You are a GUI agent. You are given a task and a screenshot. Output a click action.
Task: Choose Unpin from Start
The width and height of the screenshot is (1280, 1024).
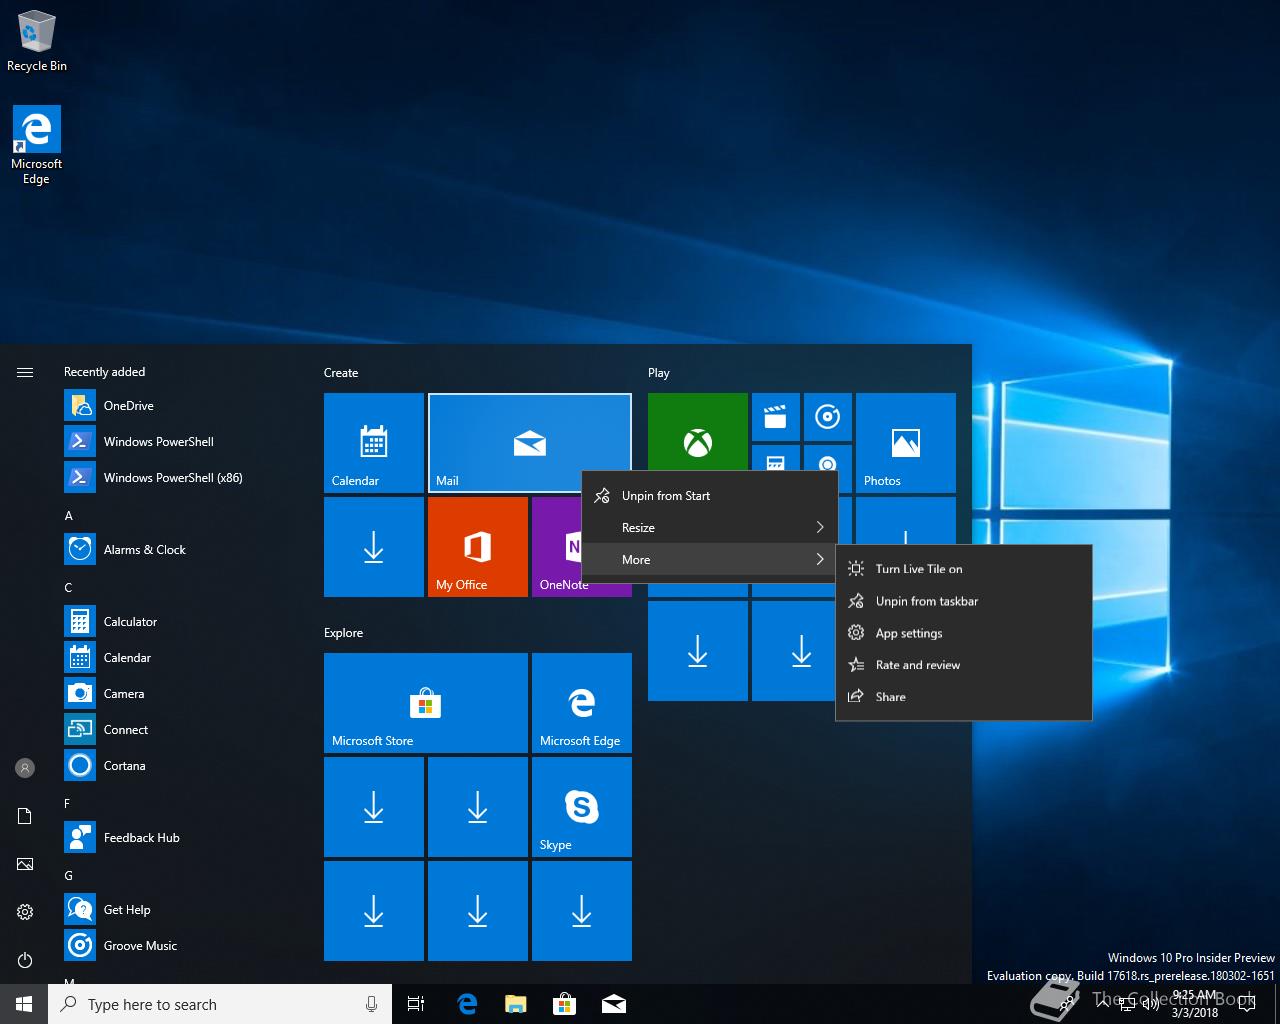709,495
